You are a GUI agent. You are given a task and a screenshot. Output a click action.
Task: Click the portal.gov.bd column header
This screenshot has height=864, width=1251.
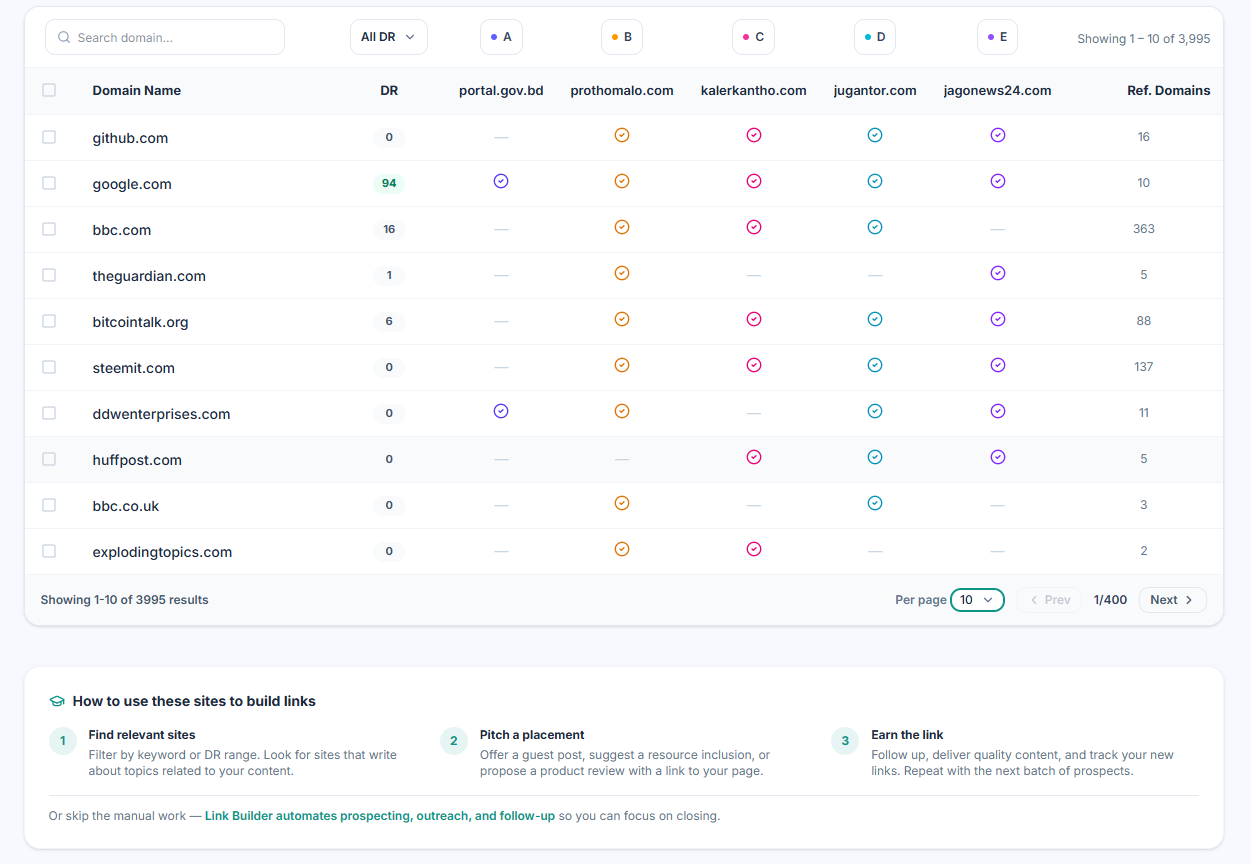pos(501,90)
